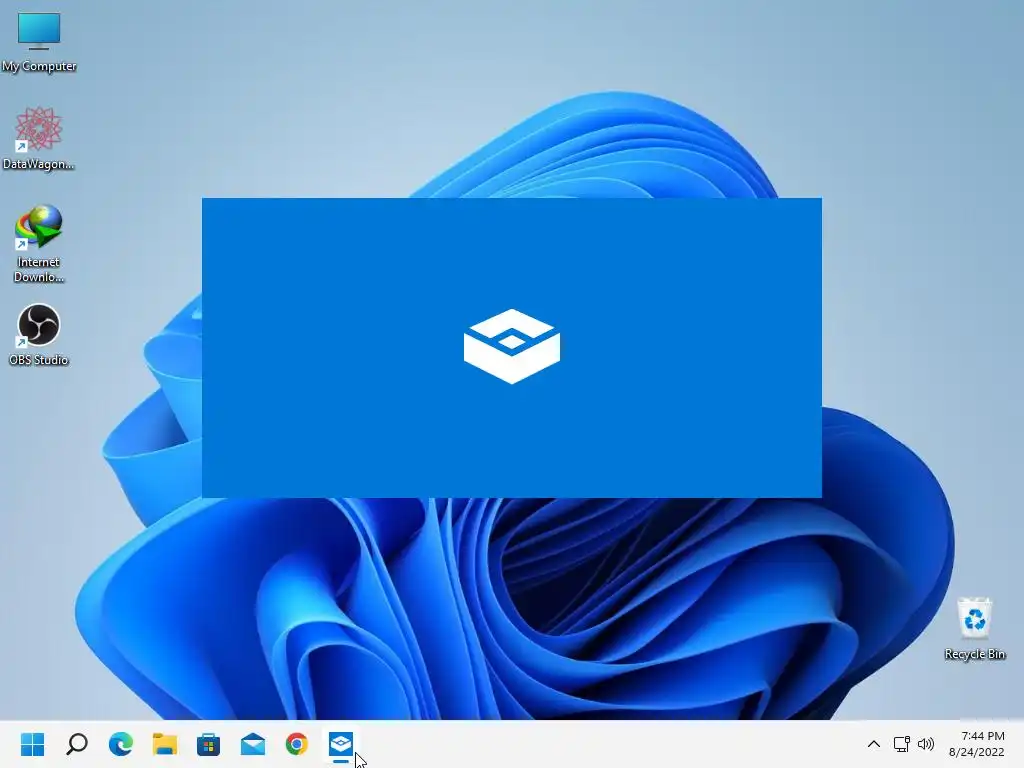Launch Internet Download Manager shortcut
Image resolution: width=1024 pixels, height=768 pixels.
[x=39, y=244]
